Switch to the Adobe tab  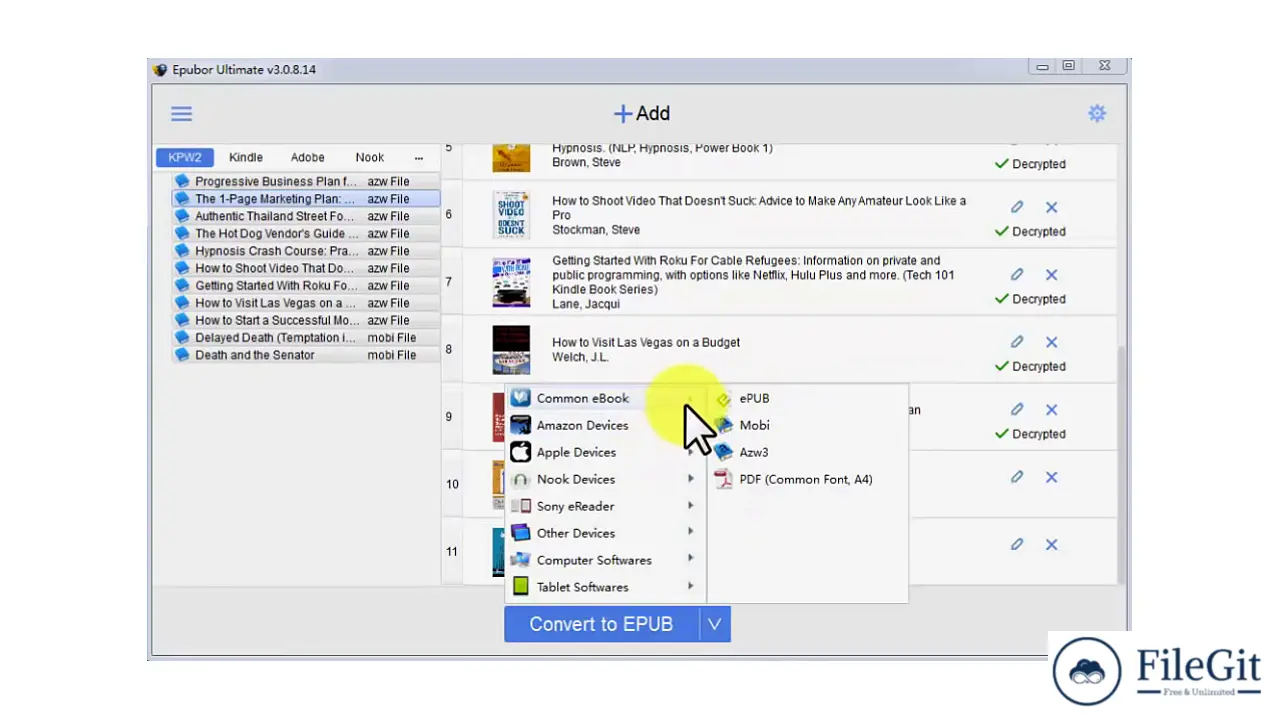(308, 157)
